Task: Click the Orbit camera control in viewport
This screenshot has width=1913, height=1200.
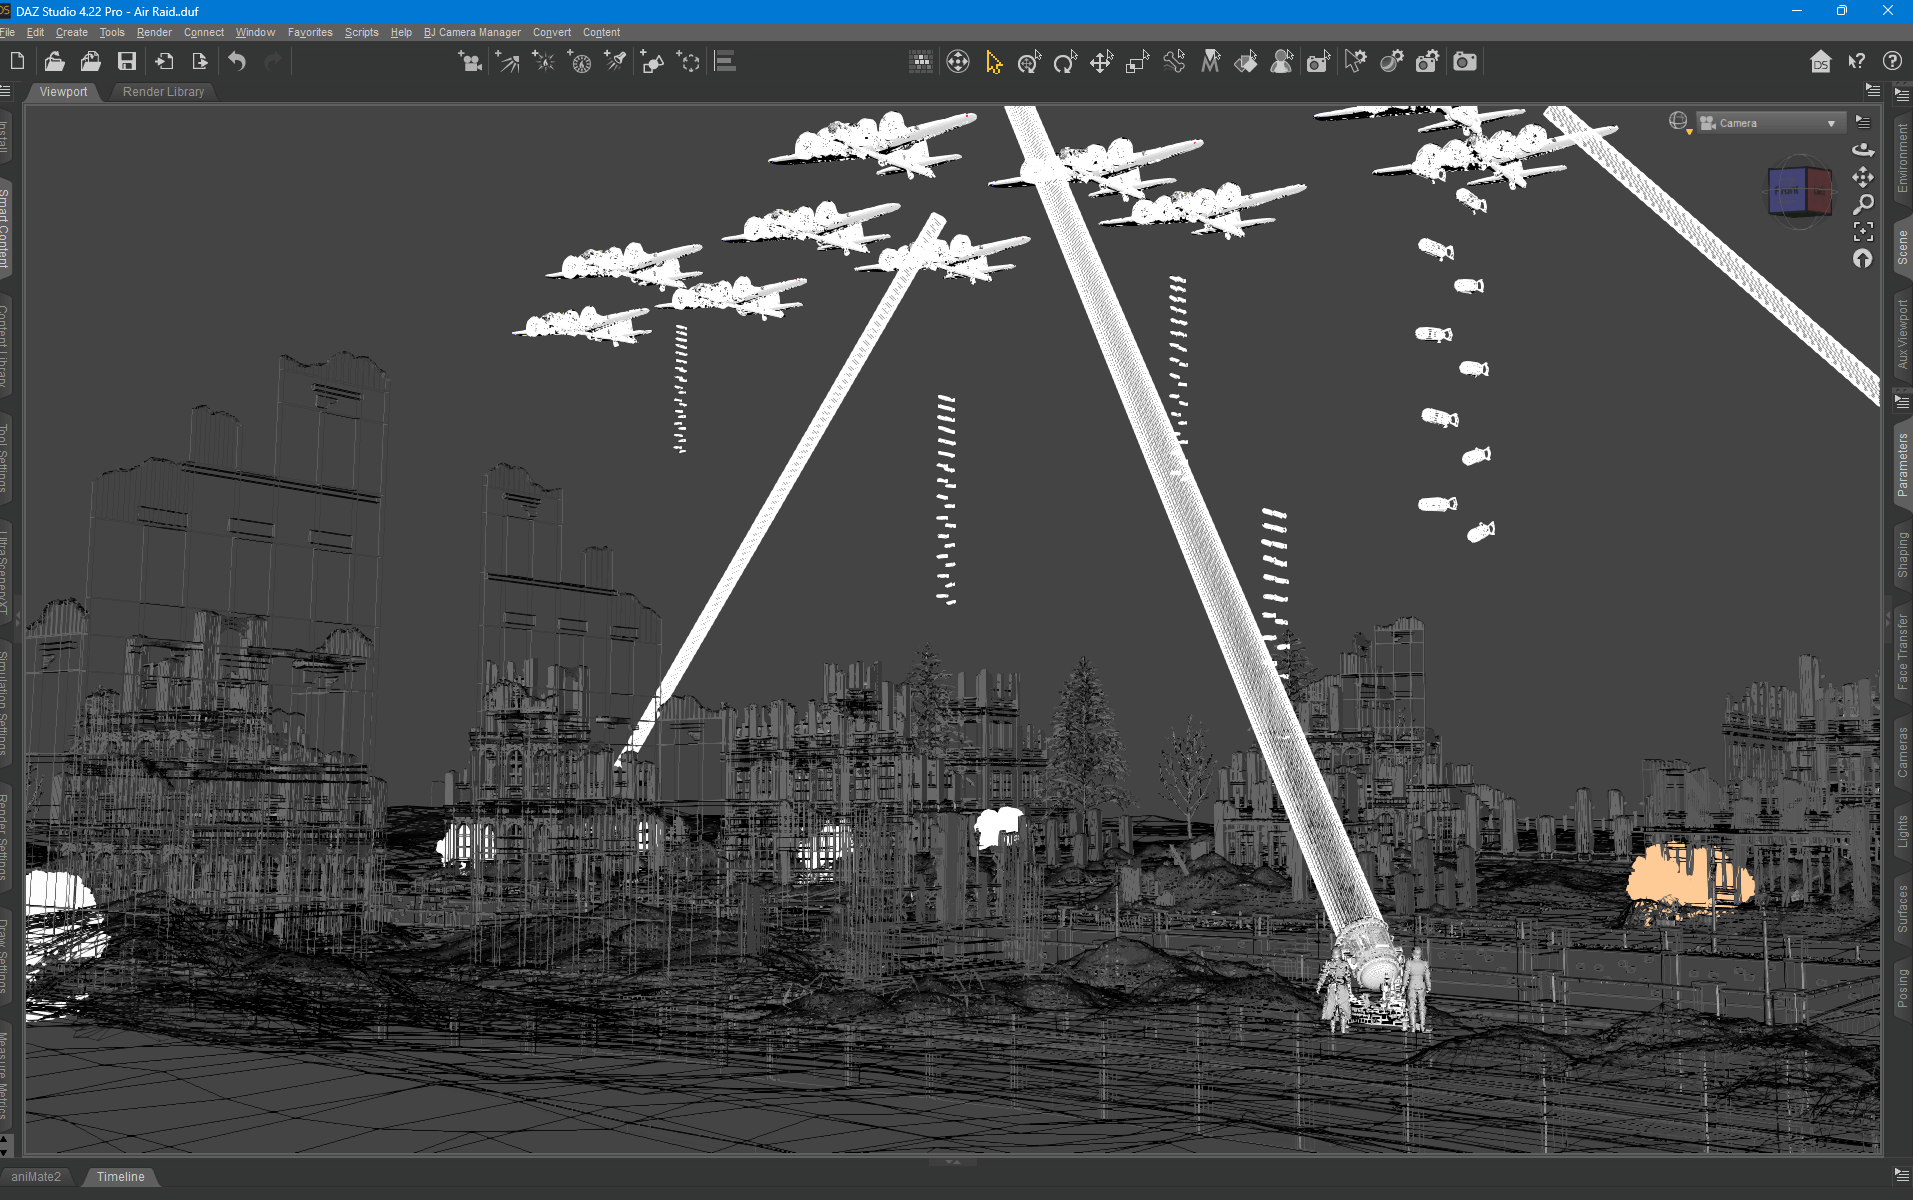Action: pos(1863,150)
